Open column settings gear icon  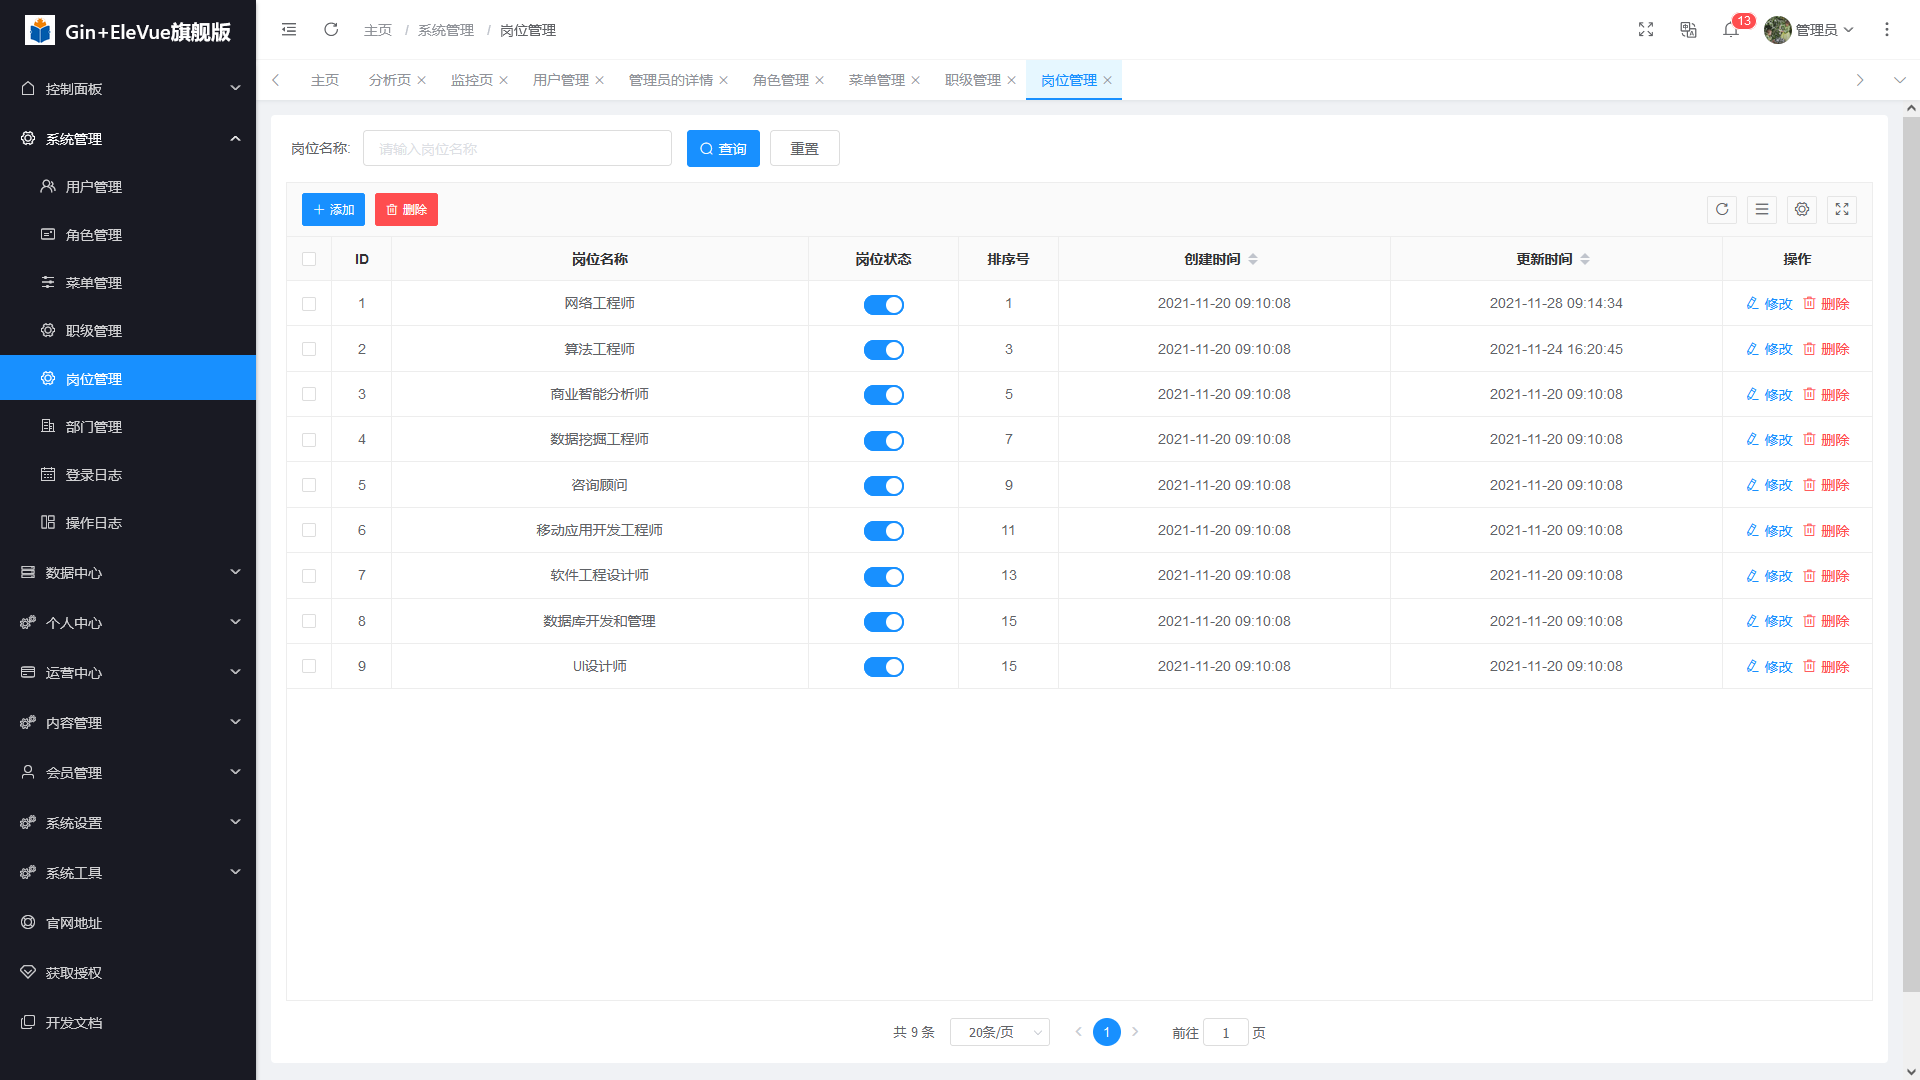pyautogui.click(x=1802, y=210)
